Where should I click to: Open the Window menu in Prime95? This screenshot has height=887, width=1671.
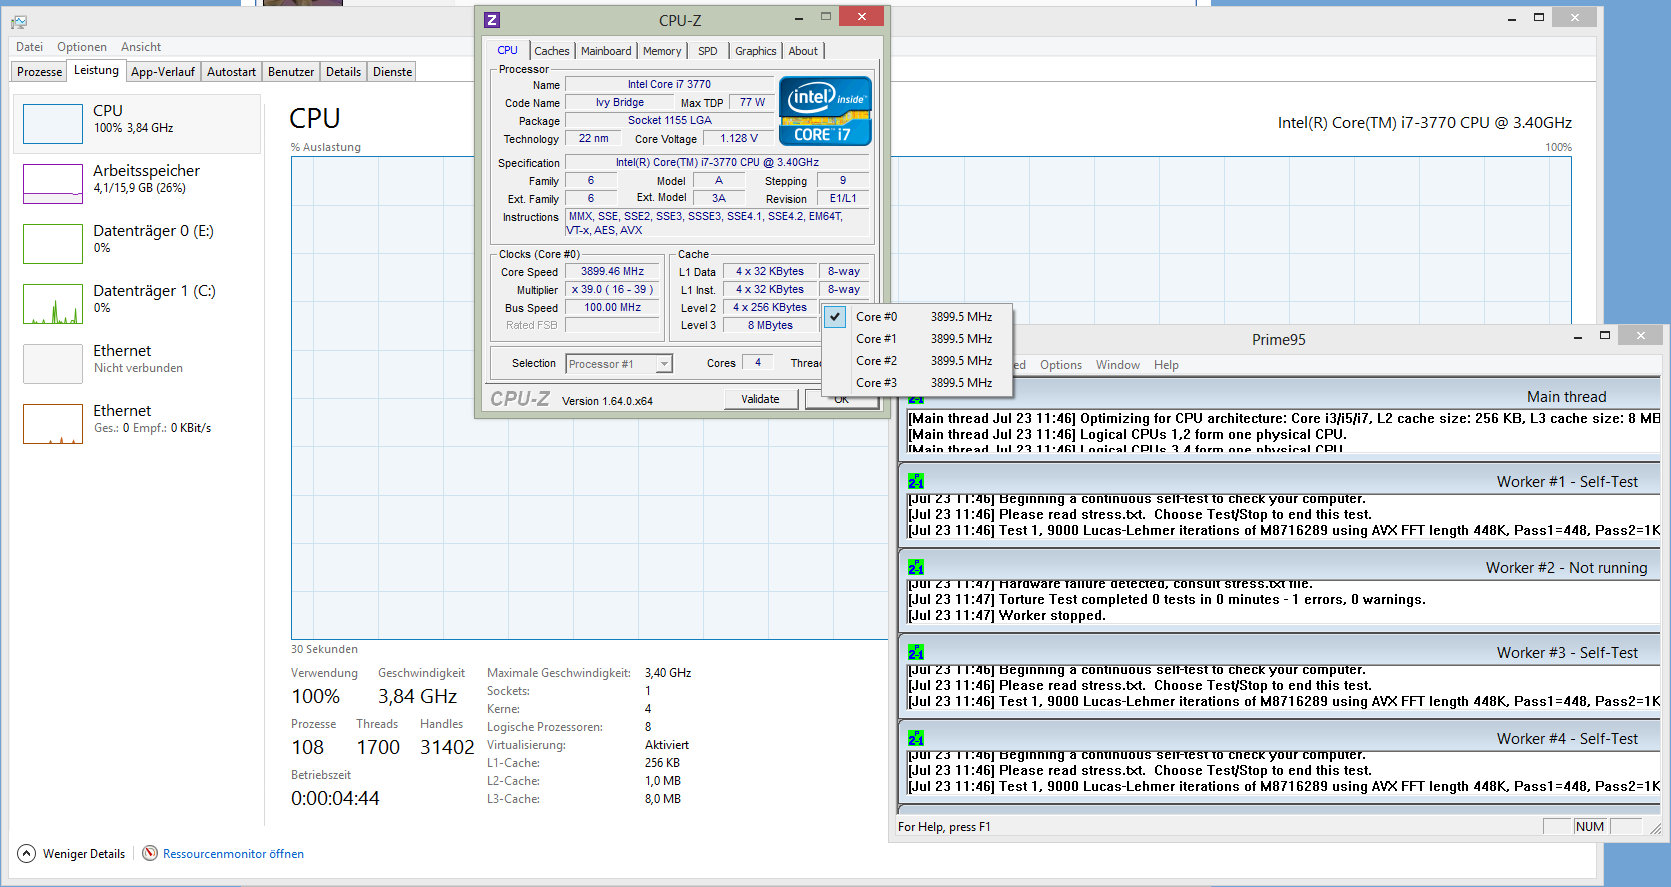coord(1117,365)
